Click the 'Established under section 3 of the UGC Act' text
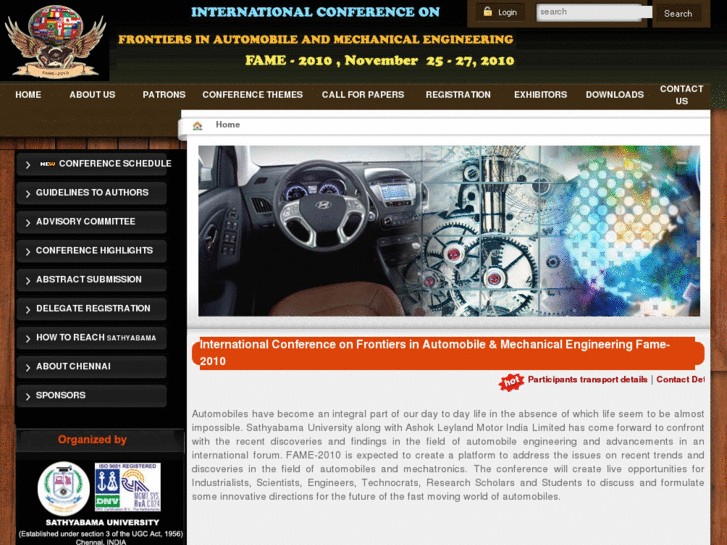This screenshot has width=727, height=545. (x=101, y=534)
